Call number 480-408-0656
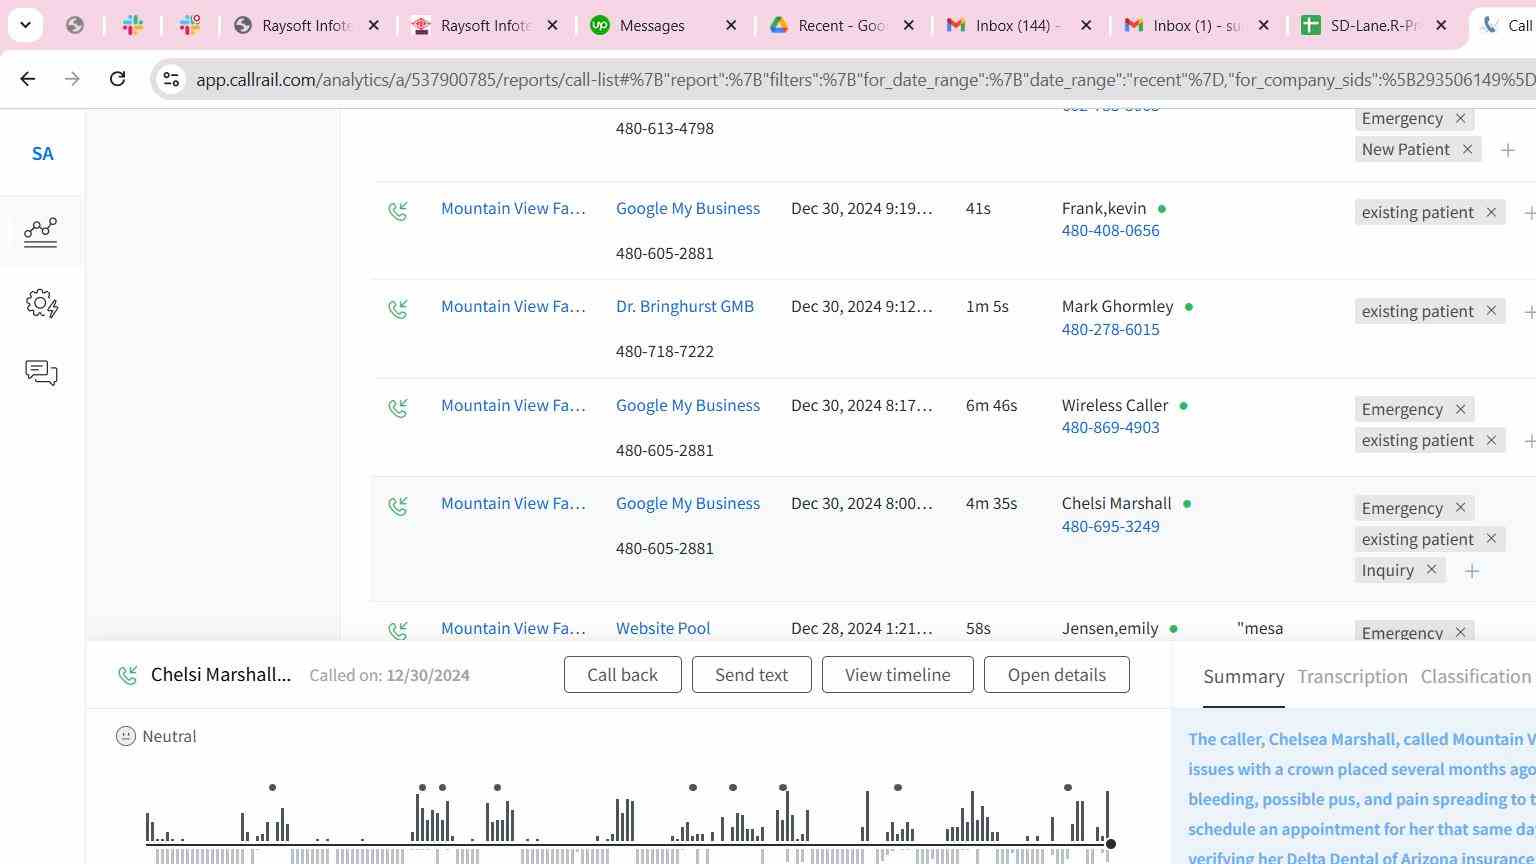This screenshot has width=1536, height=864. (x=1110, y=230)
